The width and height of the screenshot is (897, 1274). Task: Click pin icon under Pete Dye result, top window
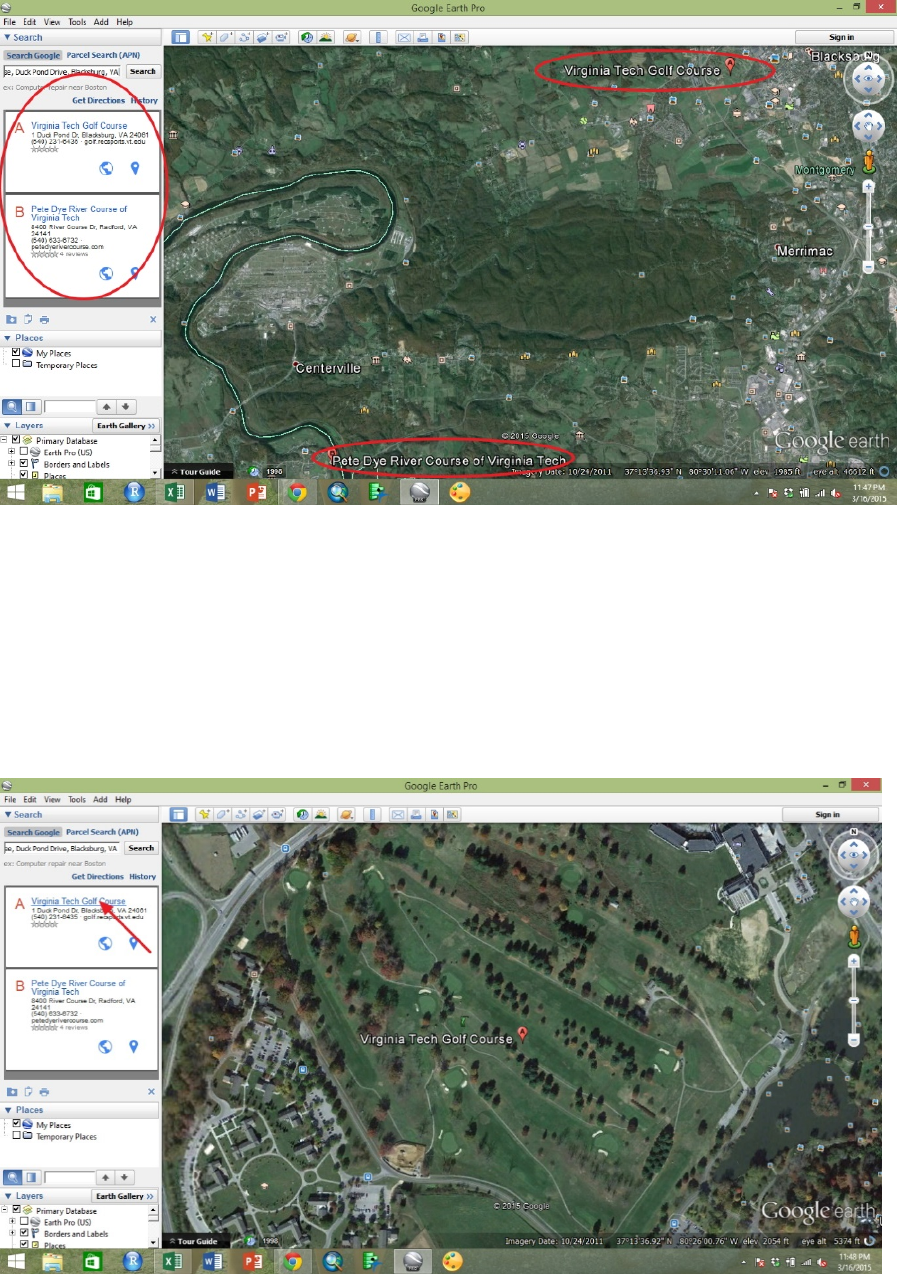click(134, 273)
